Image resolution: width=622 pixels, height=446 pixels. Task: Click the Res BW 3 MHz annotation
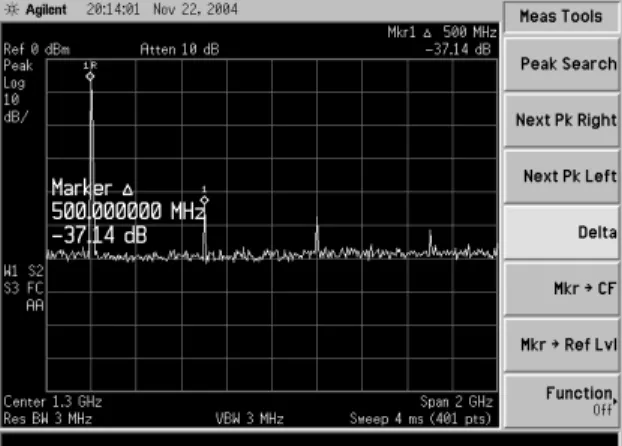click(x=48, y=419)
